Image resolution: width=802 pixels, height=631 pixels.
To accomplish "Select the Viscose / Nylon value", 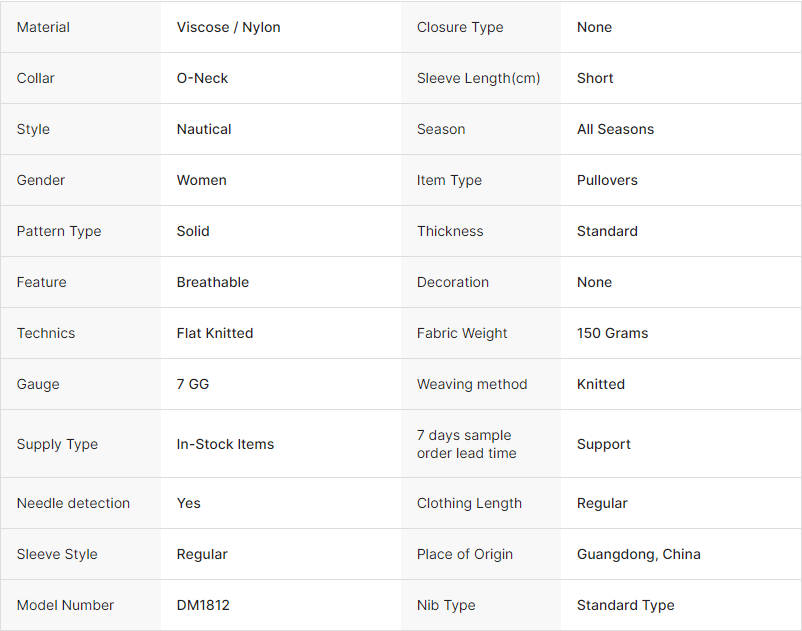I will [228, 27].
